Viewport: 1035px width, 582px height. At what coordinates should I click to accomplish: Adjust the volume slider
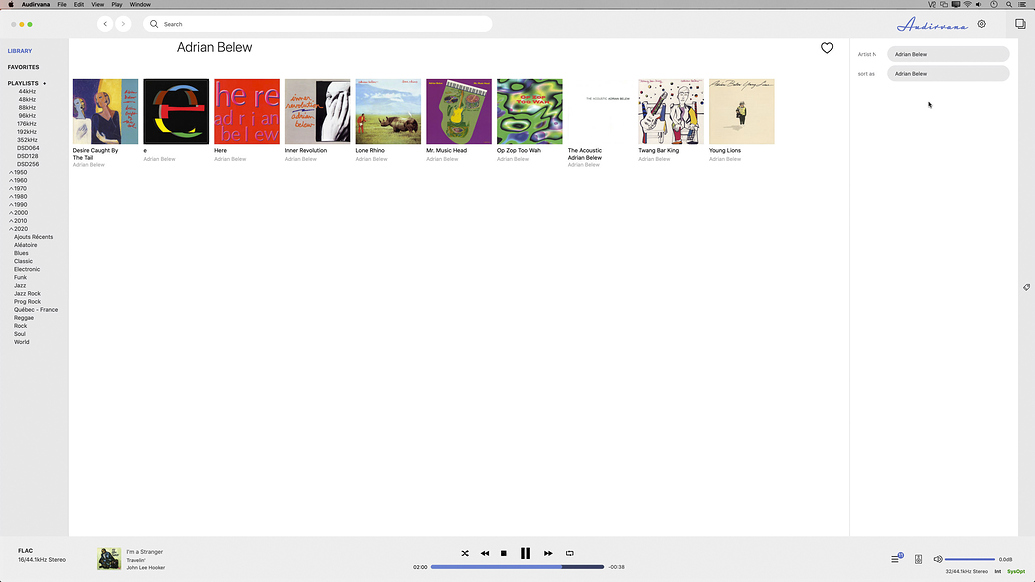(970, 560)
